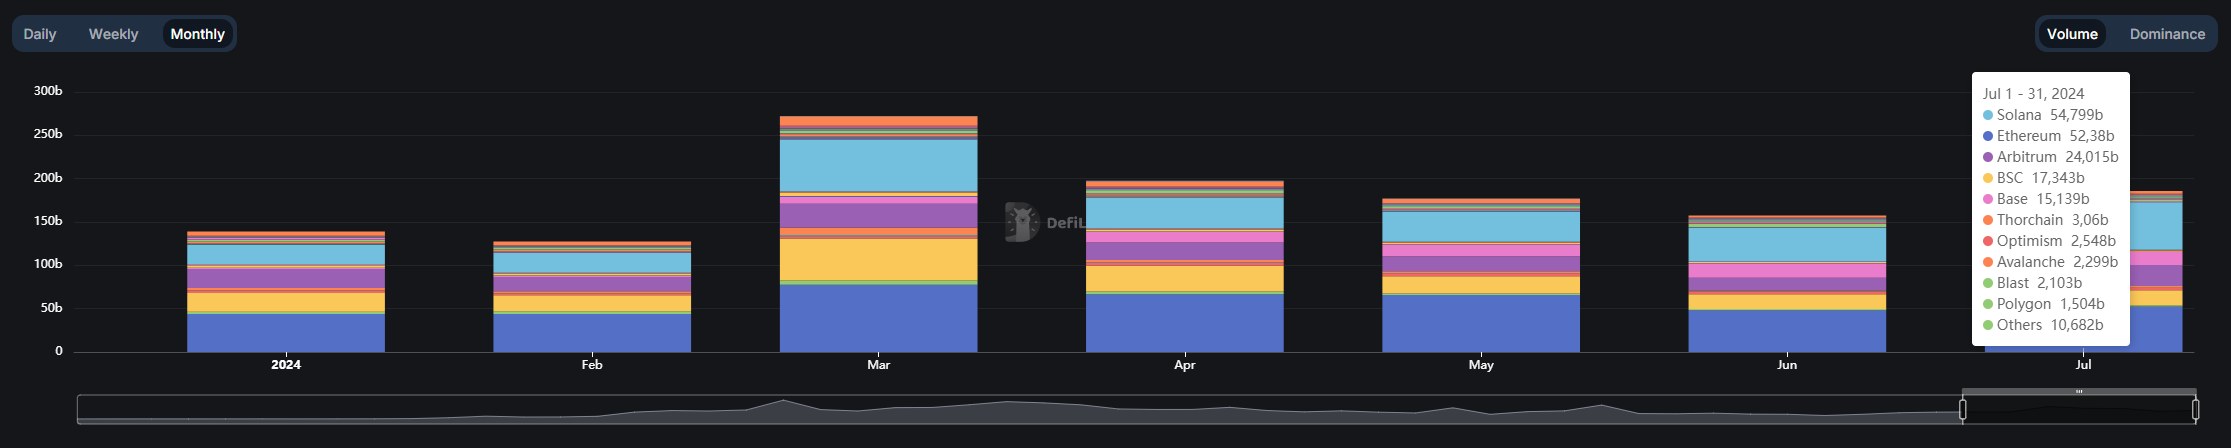
Task: Select the Volume view toggle
Action: (x=2072, y=34)
